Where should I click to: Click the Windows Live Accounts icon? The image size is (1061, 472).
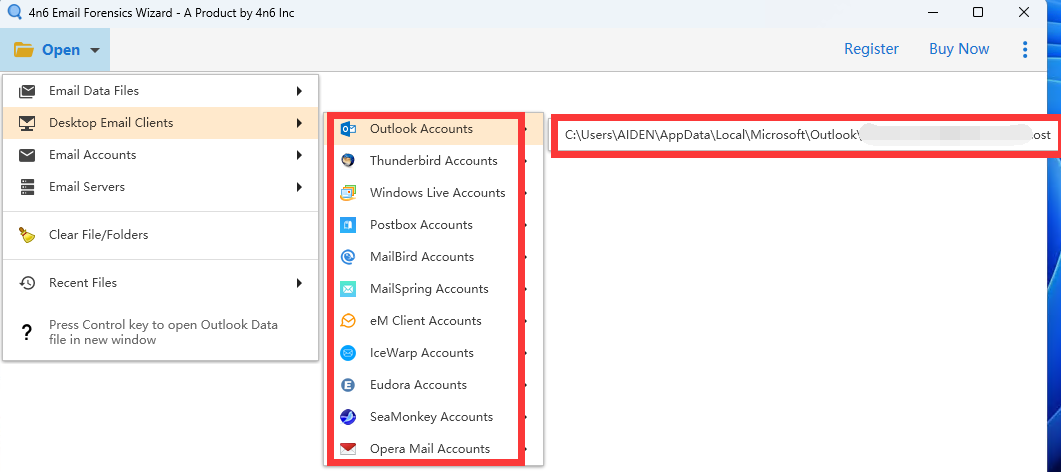[x=348, y=193]
